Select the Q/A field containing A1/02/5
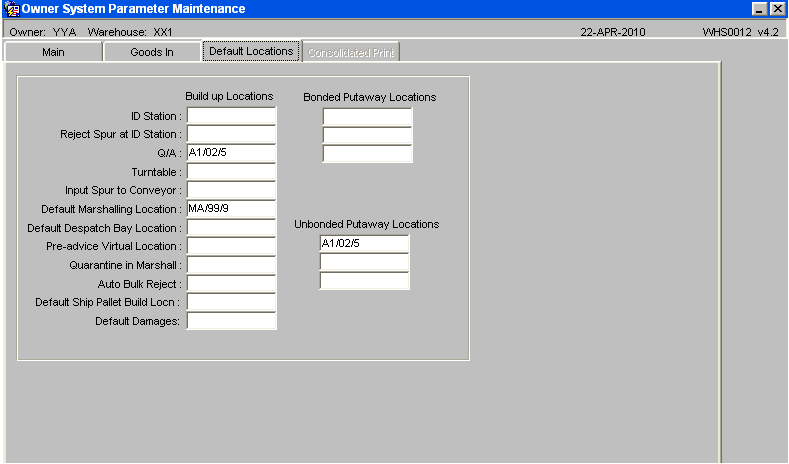 (231, 153)
